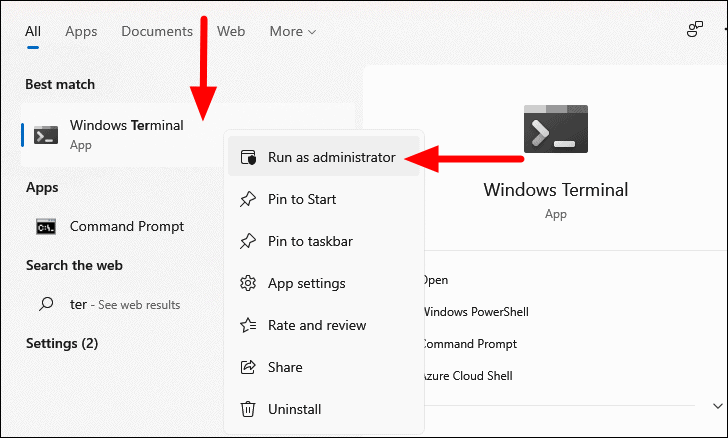Image resolution: width=728 pixels, height=438 pixels.
Task: Click the Pin to taskbar pin icon
Action: coord(248,241)
